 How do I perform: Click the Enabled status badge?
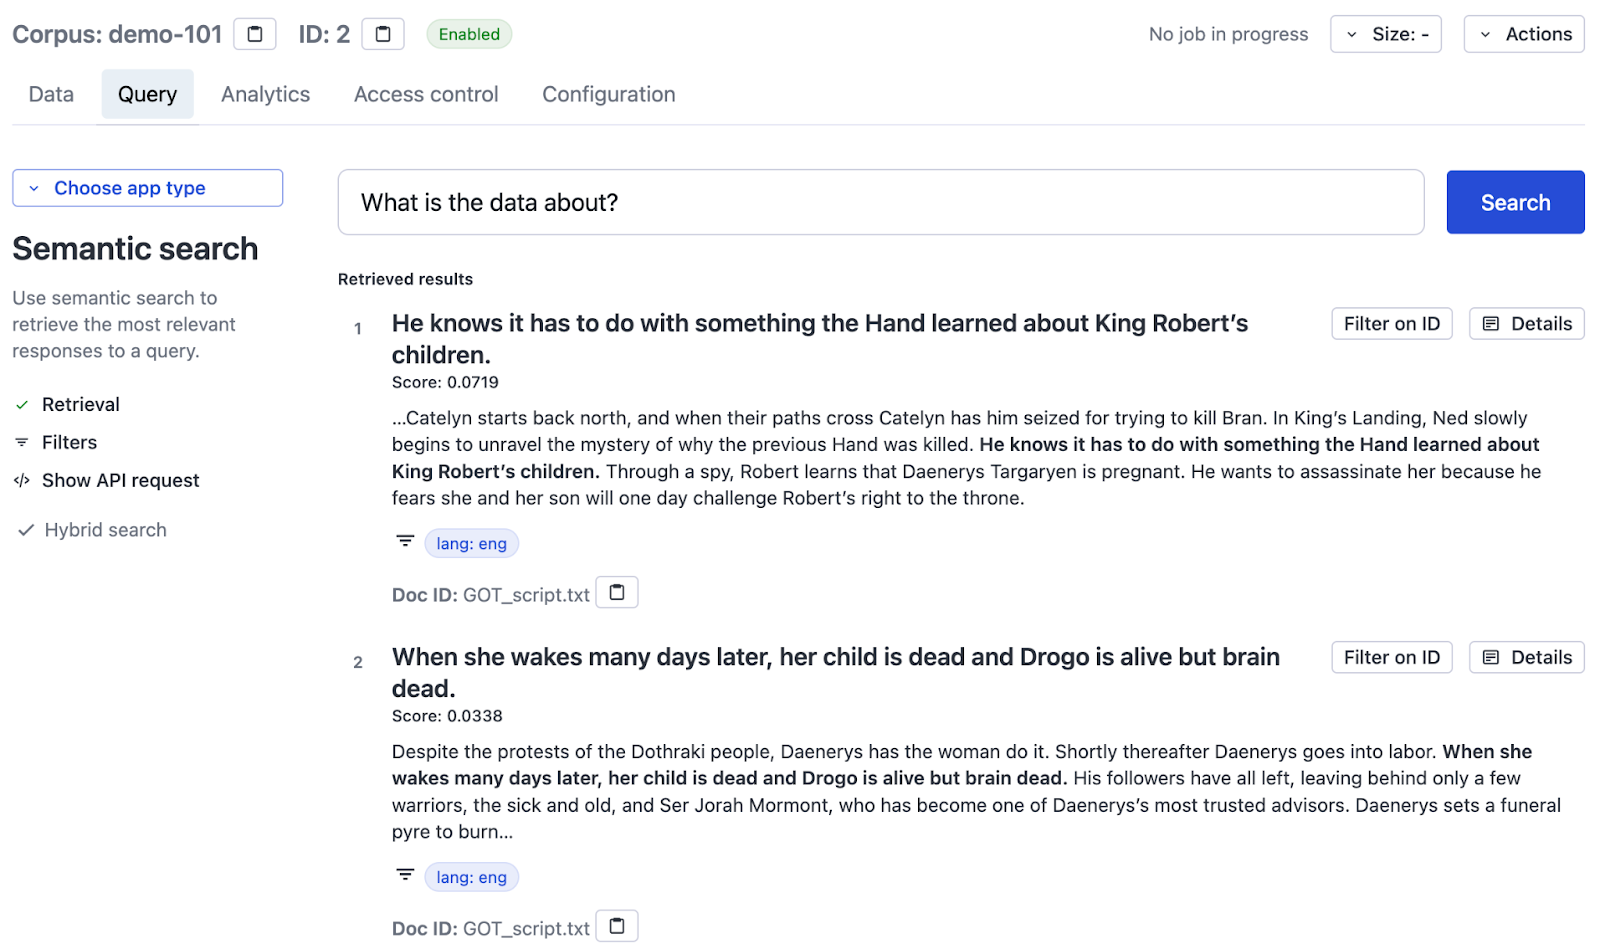469,34
